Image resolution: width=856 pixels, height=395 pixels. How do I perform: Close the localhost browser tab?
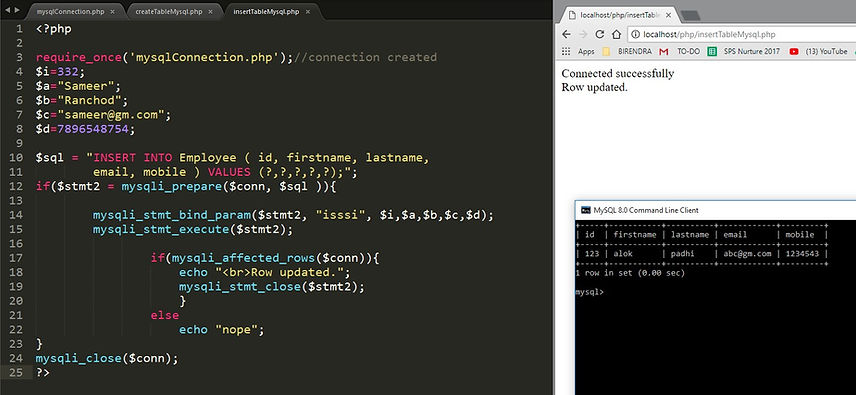point(668,15)
